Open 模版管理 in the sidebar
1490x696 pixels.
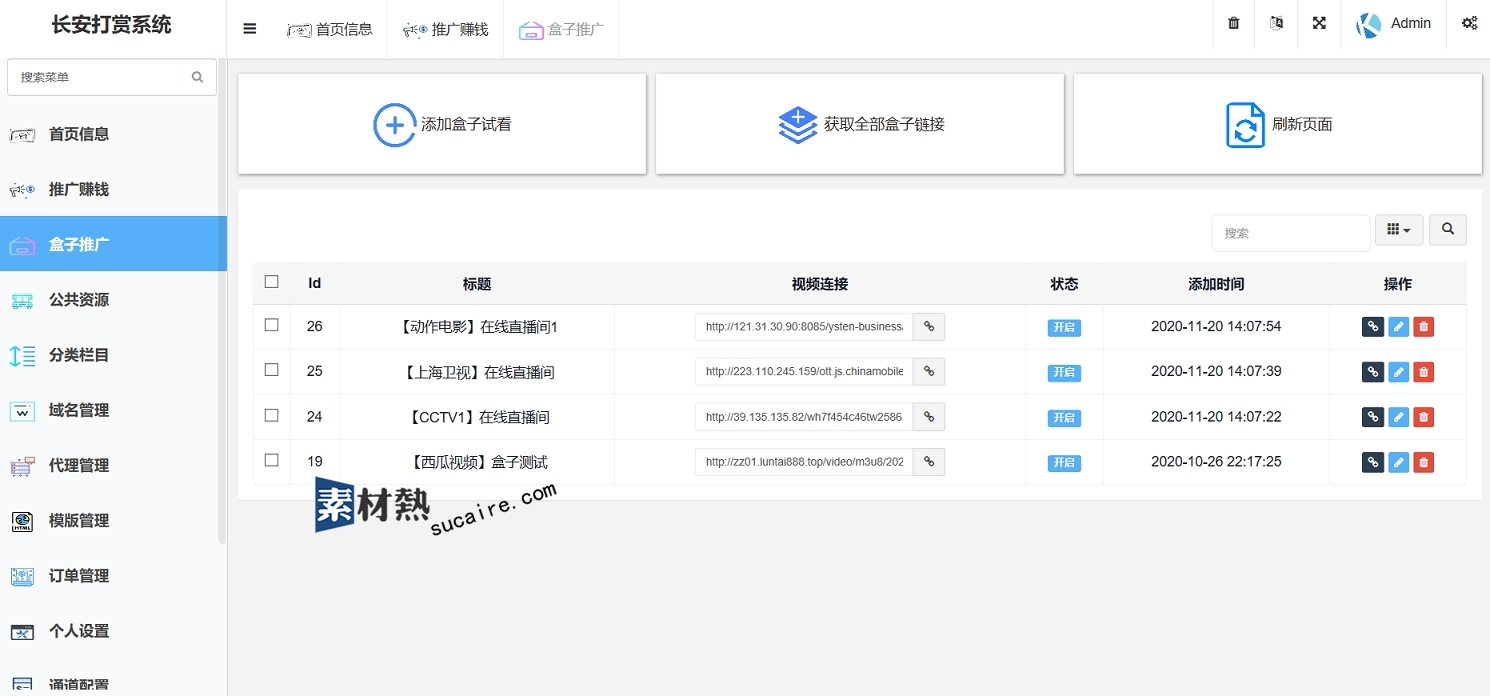point(113,520)
